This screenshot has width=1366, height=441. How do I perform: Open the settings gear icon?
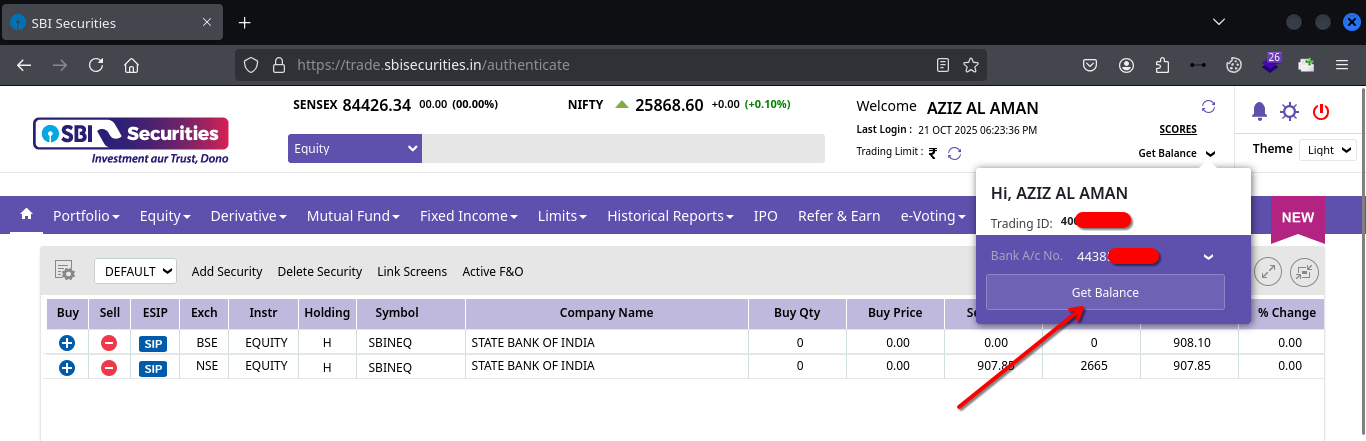tap(1289, 112)
